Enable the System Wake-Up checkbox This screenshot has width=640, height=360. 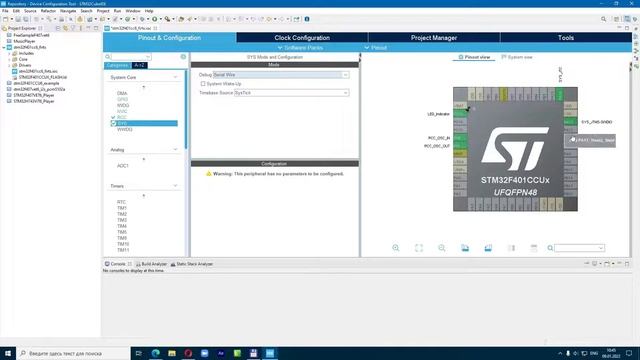[x=203, y=84]
